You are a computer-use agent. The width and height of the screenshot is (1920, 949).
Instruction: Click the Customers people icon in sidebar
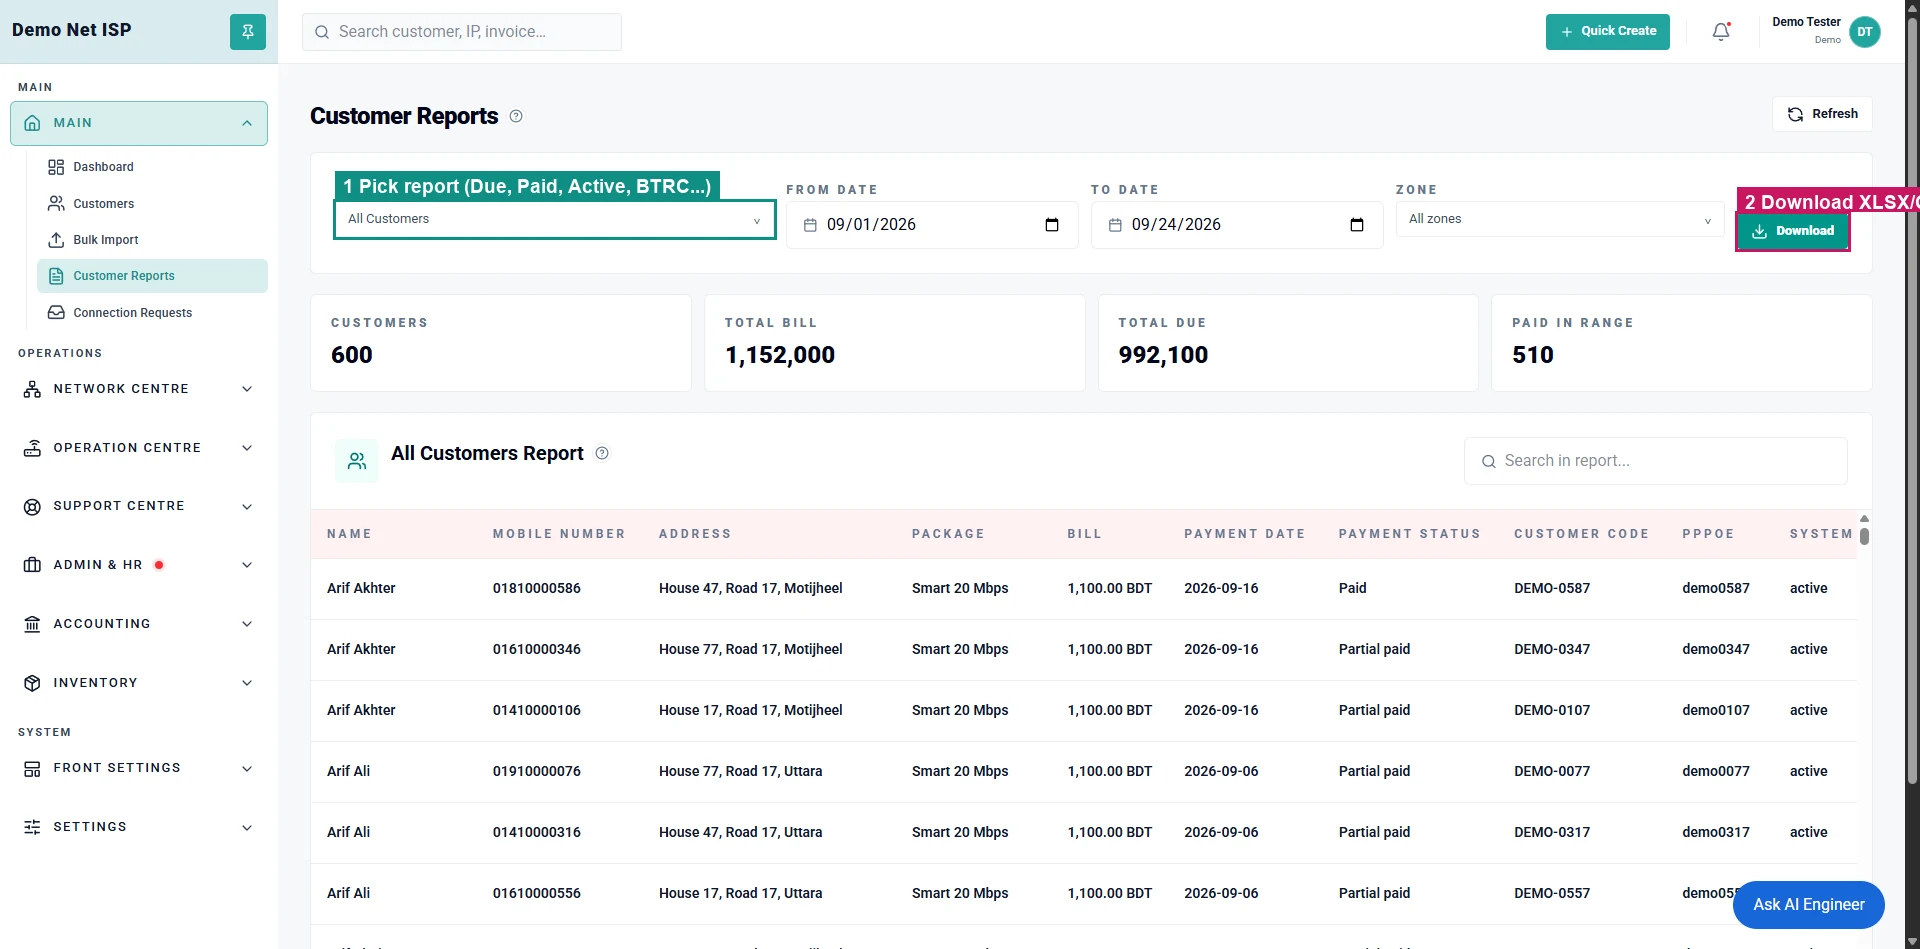[56, 203]
